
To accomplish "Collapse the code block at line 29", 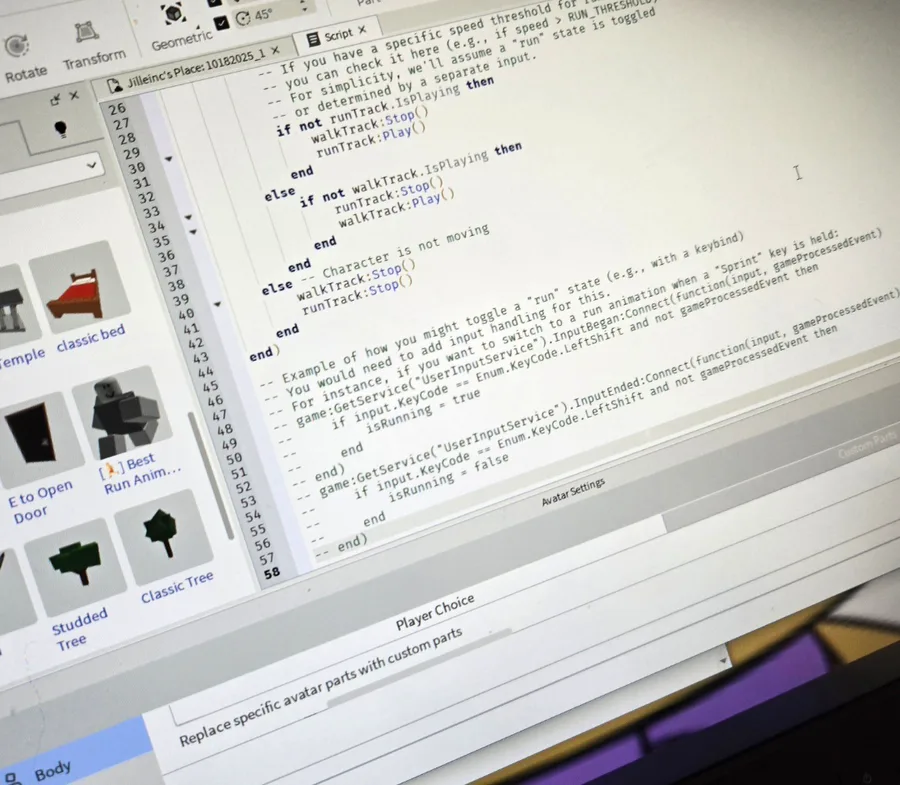I will coord(168,158).
